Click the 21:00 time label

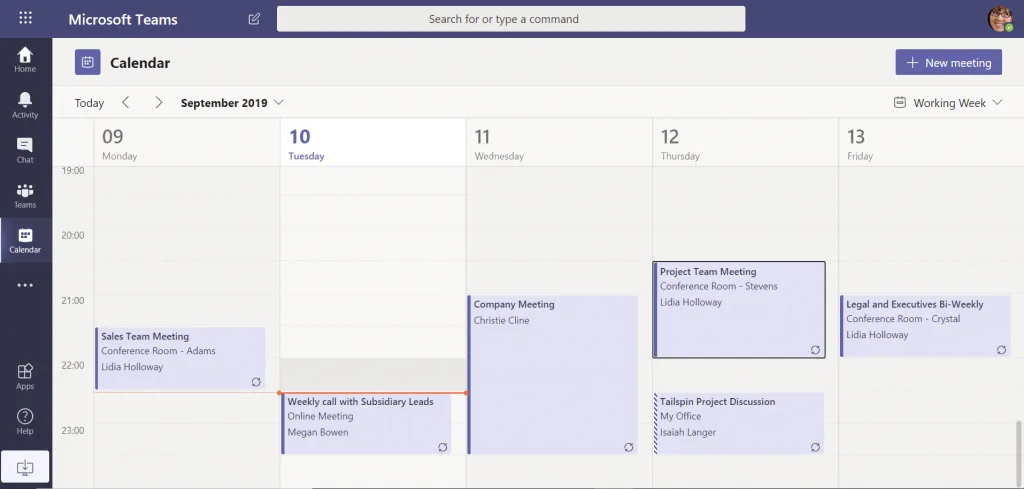pyautogui.click(x=72, y=300)
